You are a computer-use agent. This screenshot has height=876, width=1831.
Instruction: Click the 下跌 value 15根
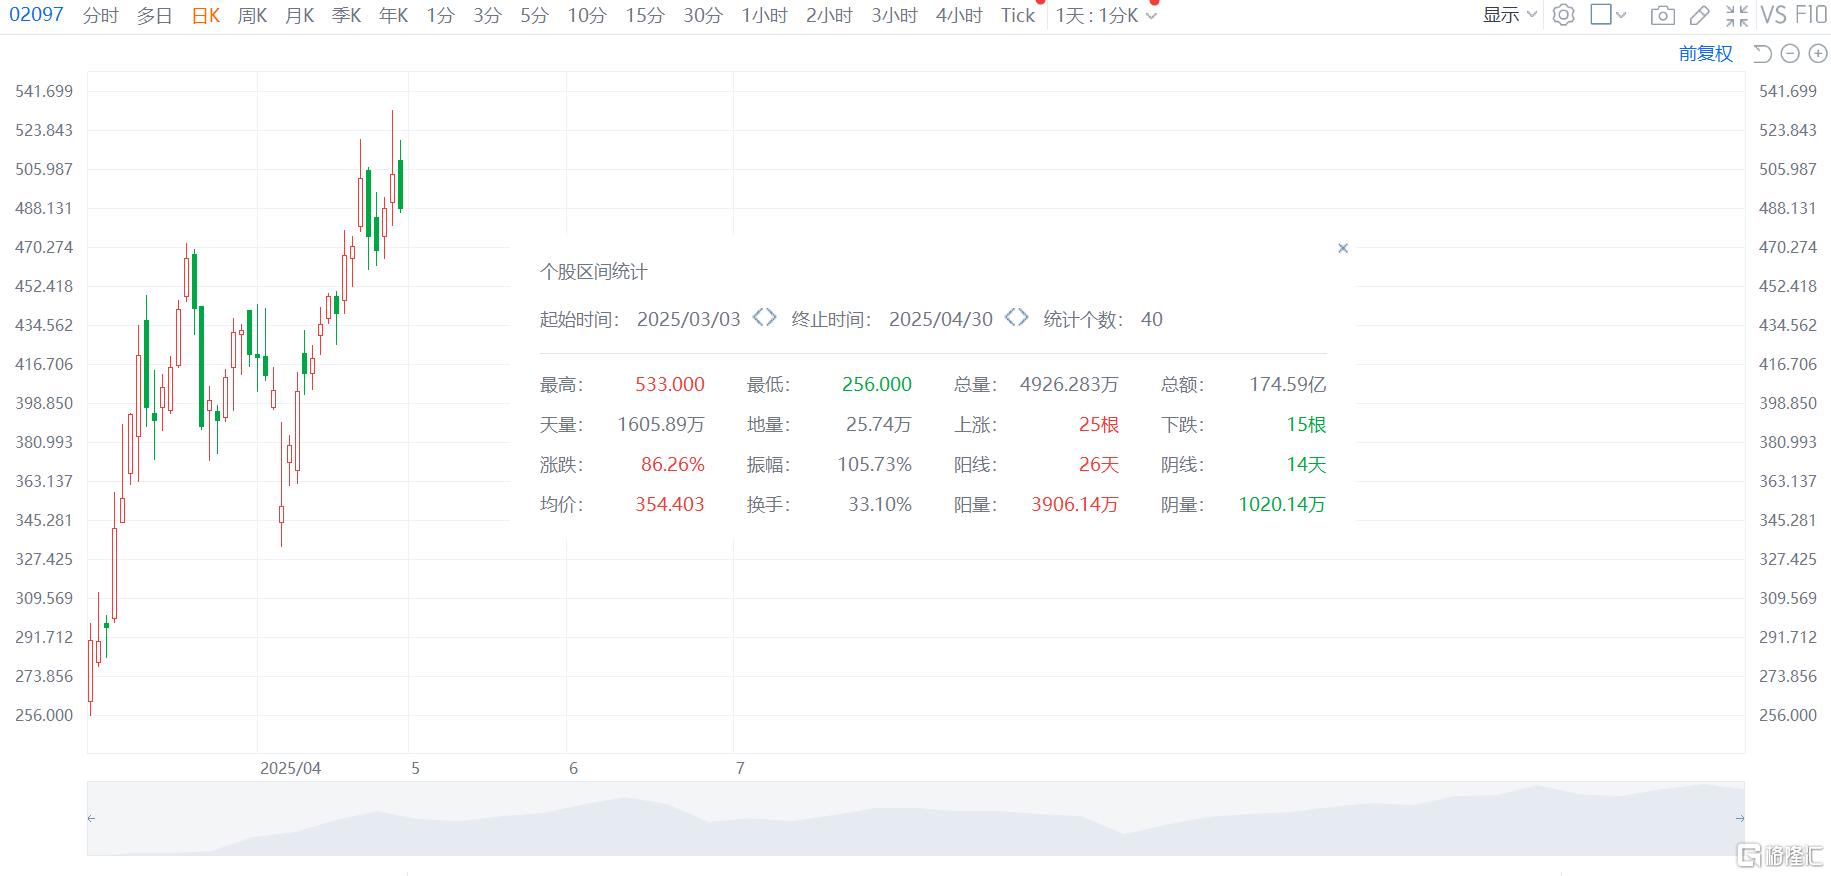(1306, 424)
